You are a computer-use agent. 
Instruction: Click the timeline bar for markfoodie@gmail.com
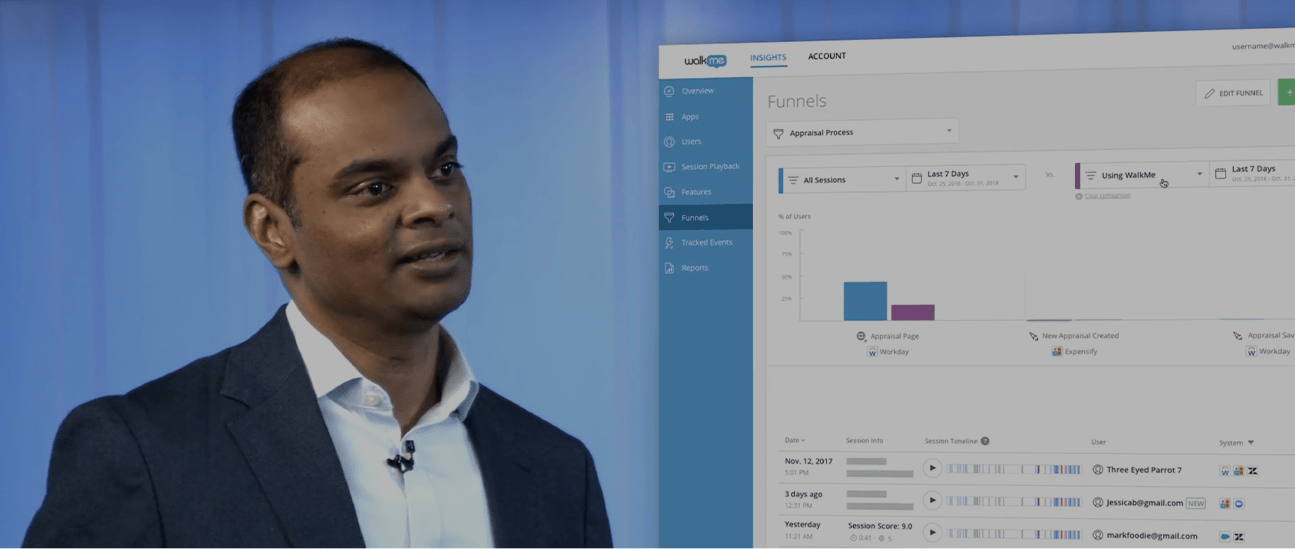click(1014, 536)
